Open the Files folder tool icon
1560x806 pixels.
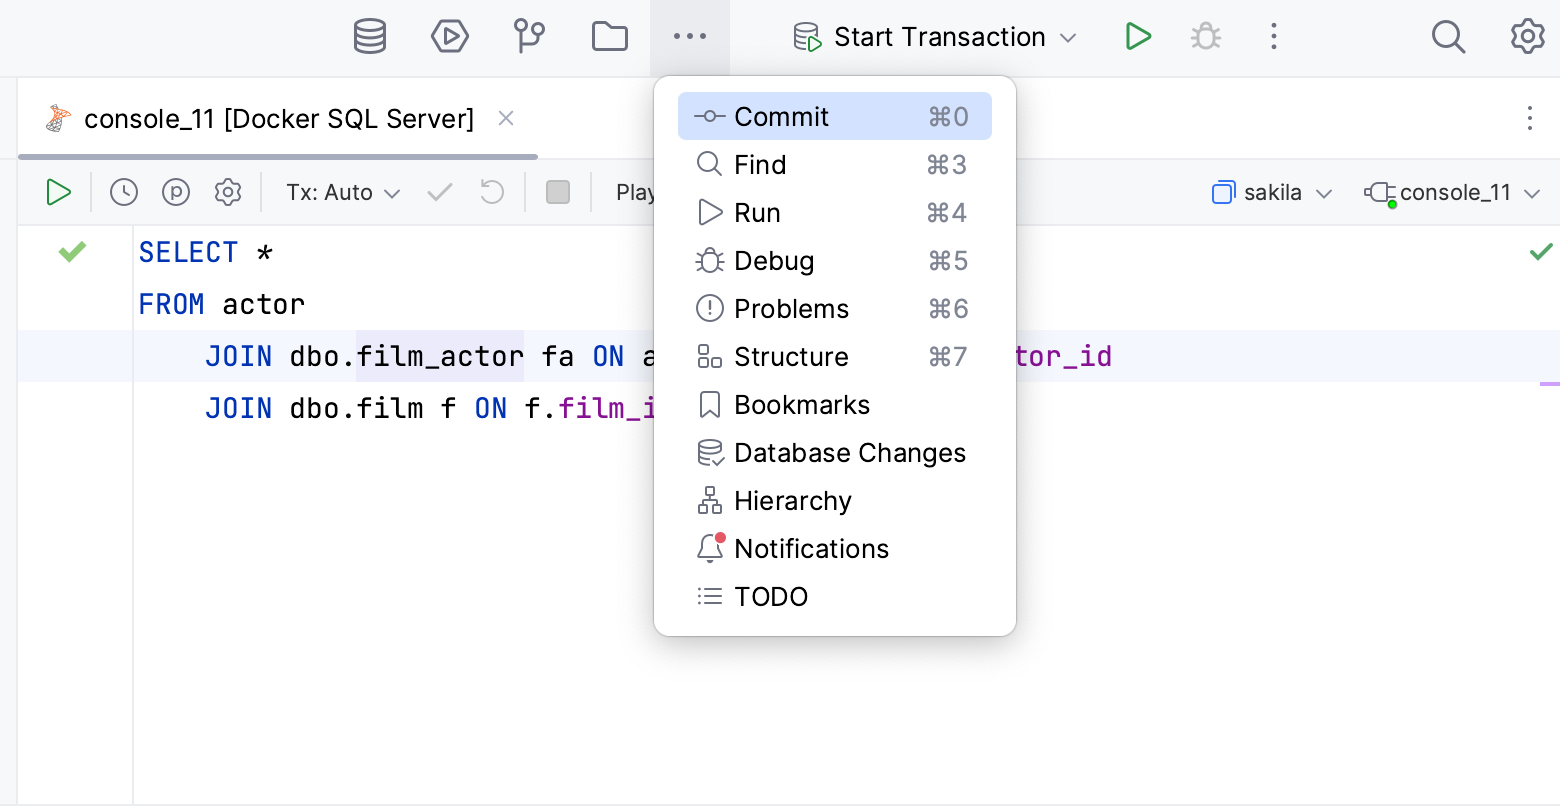[609, 37]
